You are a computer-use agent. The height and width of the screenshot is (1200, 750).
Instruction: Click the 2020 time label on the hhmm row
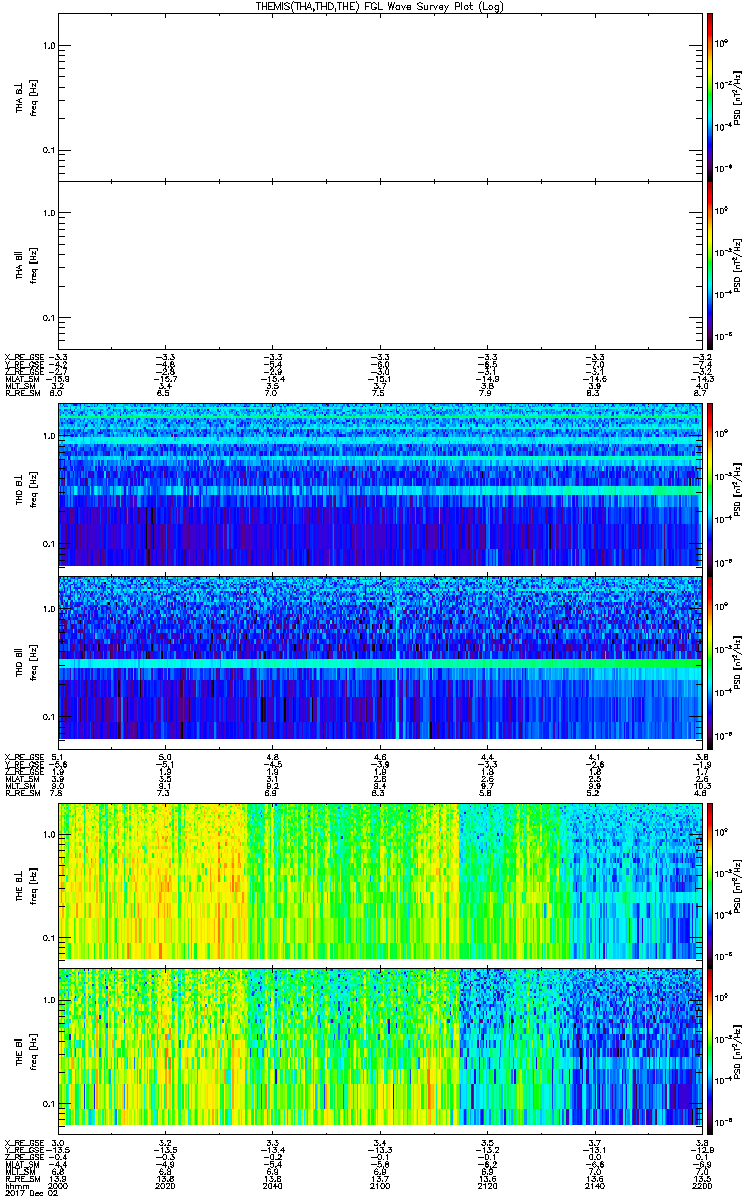[x=166, y=1186]
